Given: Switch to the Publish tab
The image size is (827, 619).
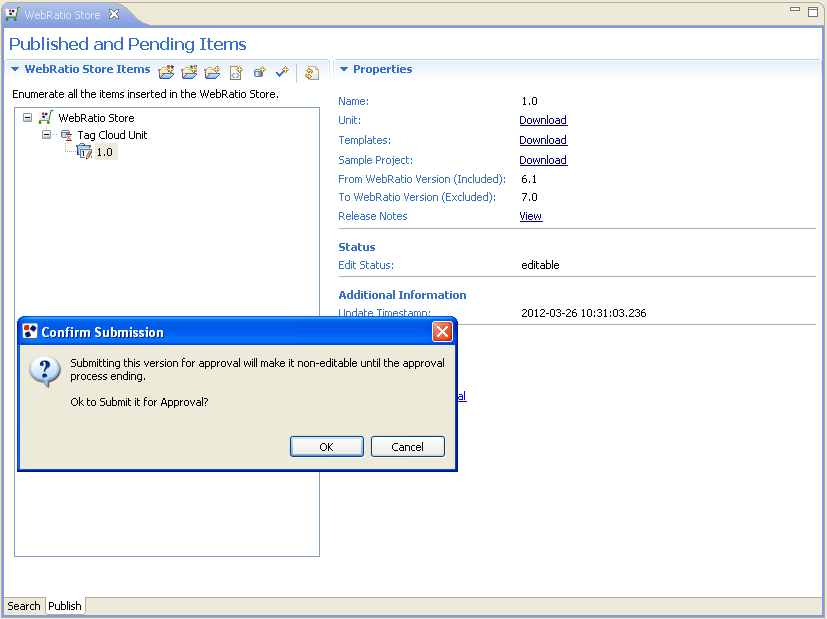Looking at the screenshot, I should pyautogui.click(x=65, y=606).
